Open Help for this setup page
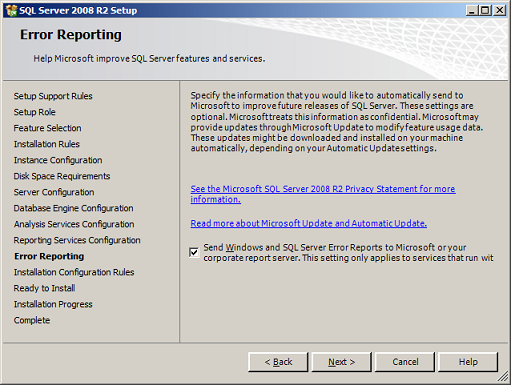Screen dimensions: 511x385 [x=468, y=362]
